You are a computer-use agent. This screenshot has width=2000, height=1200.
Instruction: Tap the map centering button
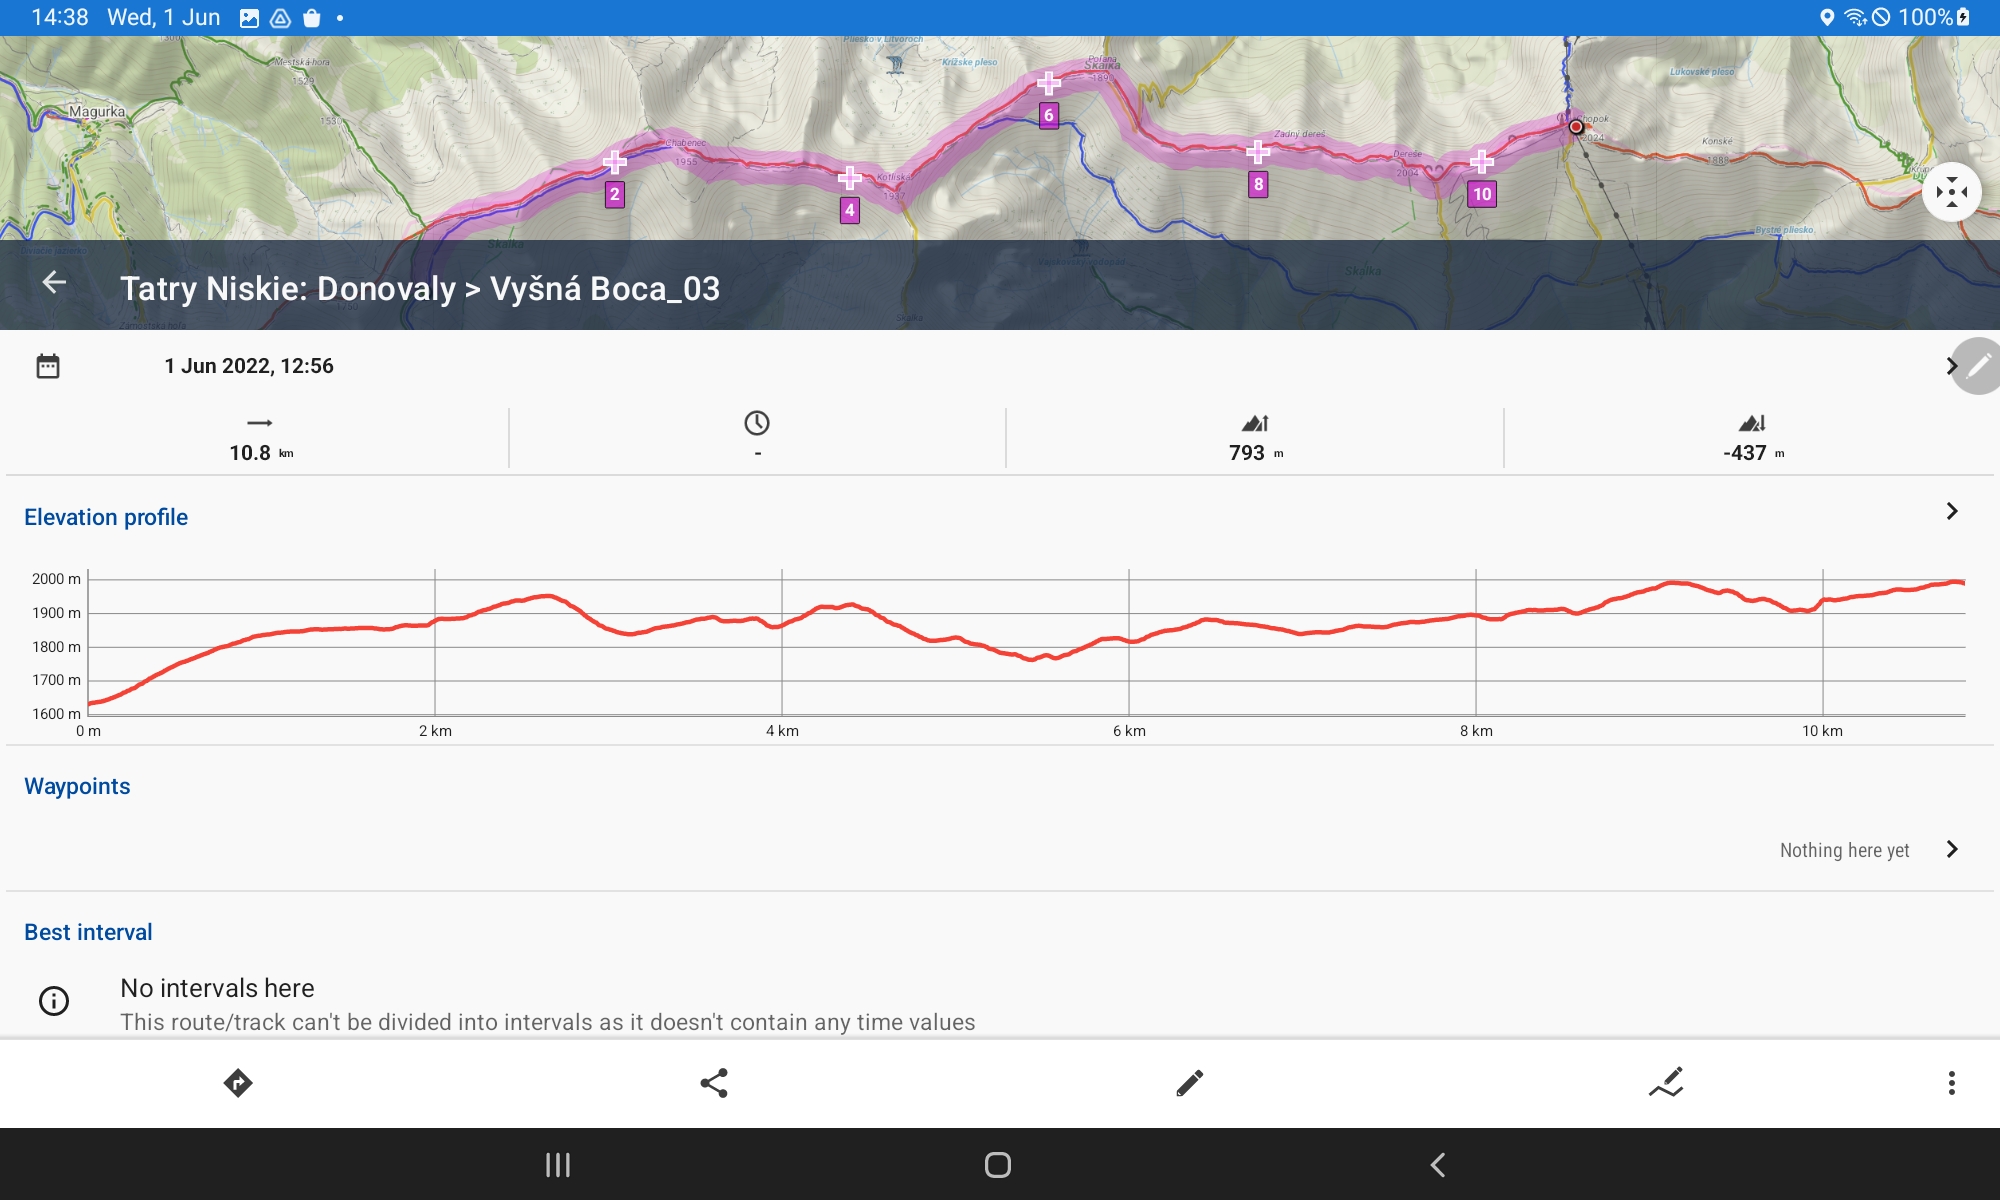tap(1951, 192)
